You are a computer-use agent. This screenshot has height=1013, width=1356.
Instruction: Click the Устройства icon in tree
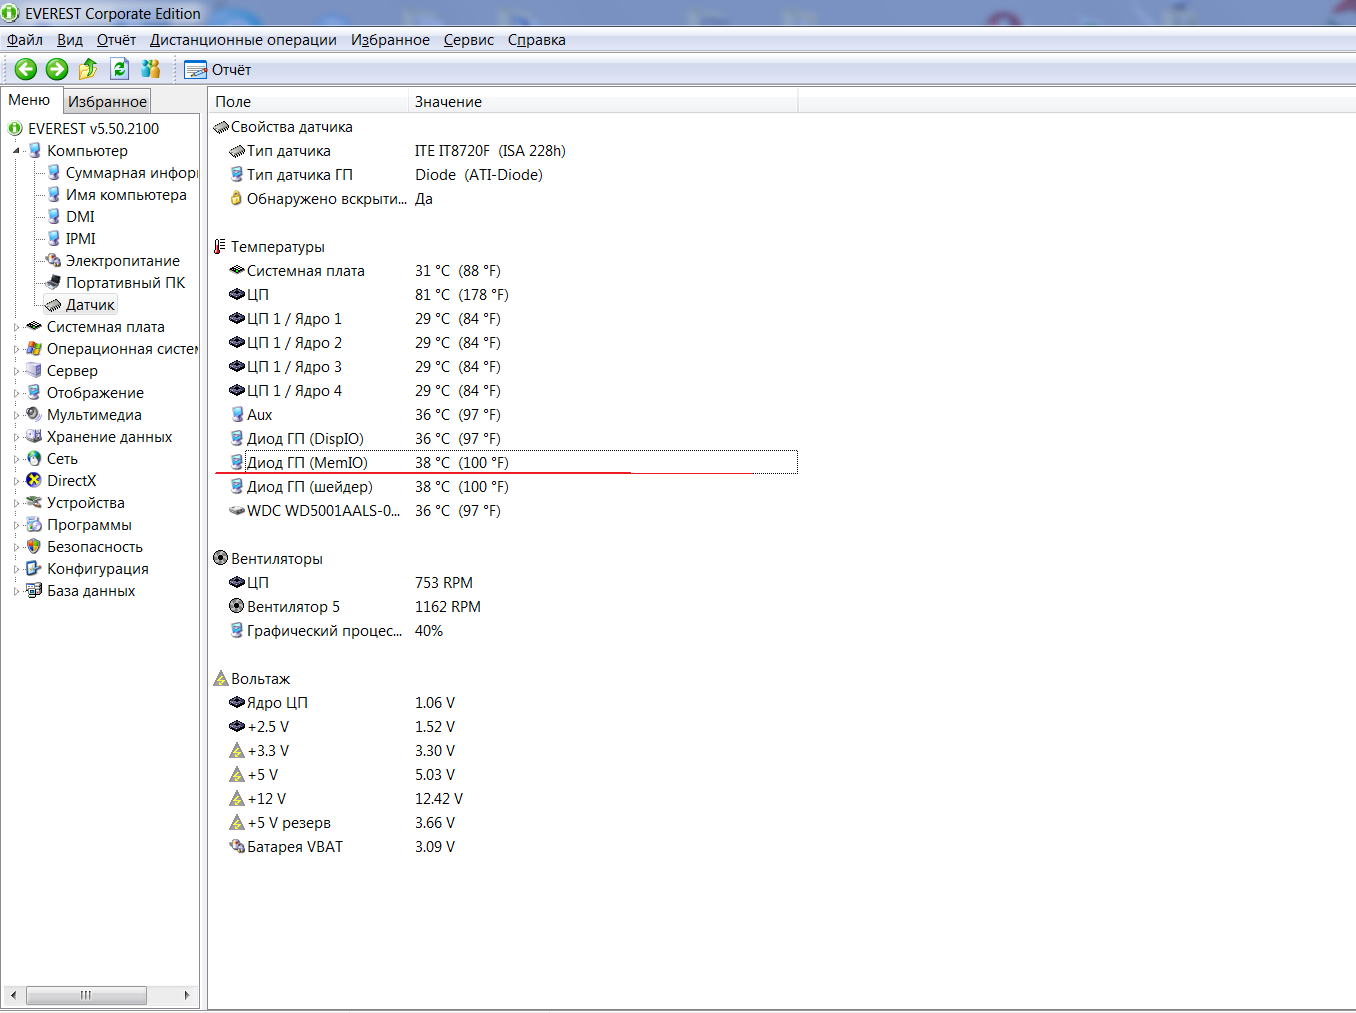[x=34, y=503]
